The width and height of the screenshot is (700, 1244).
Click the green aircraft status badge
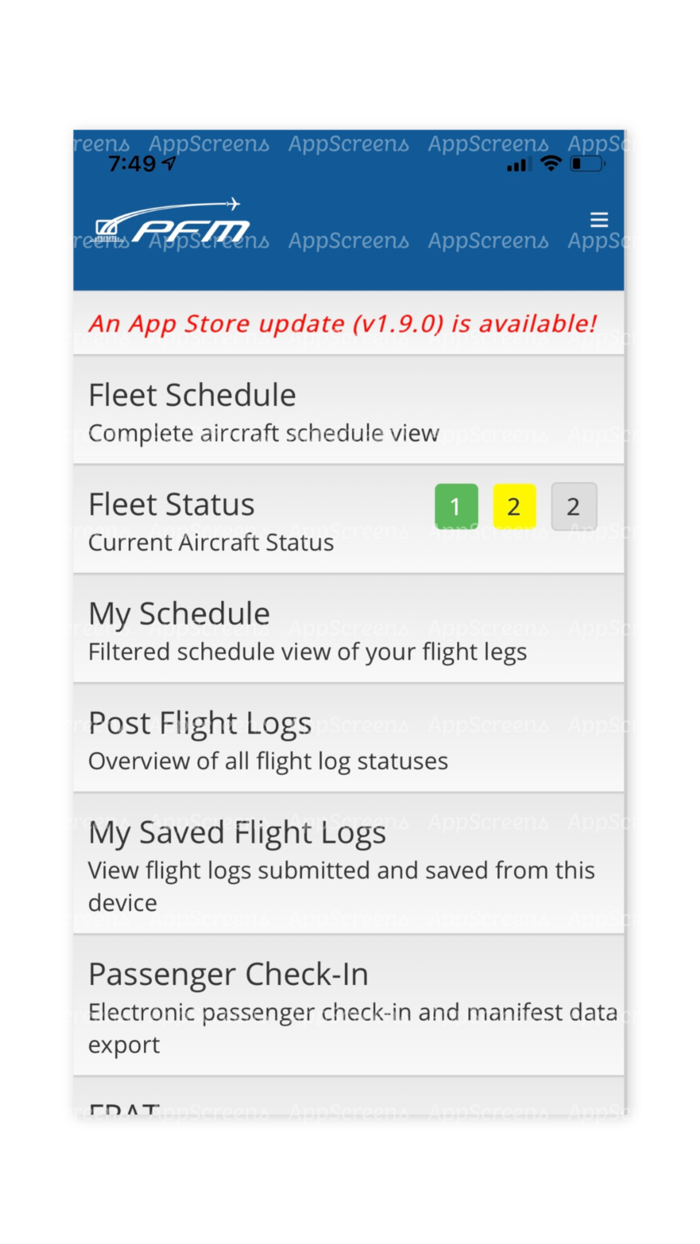tap(457, 505)
